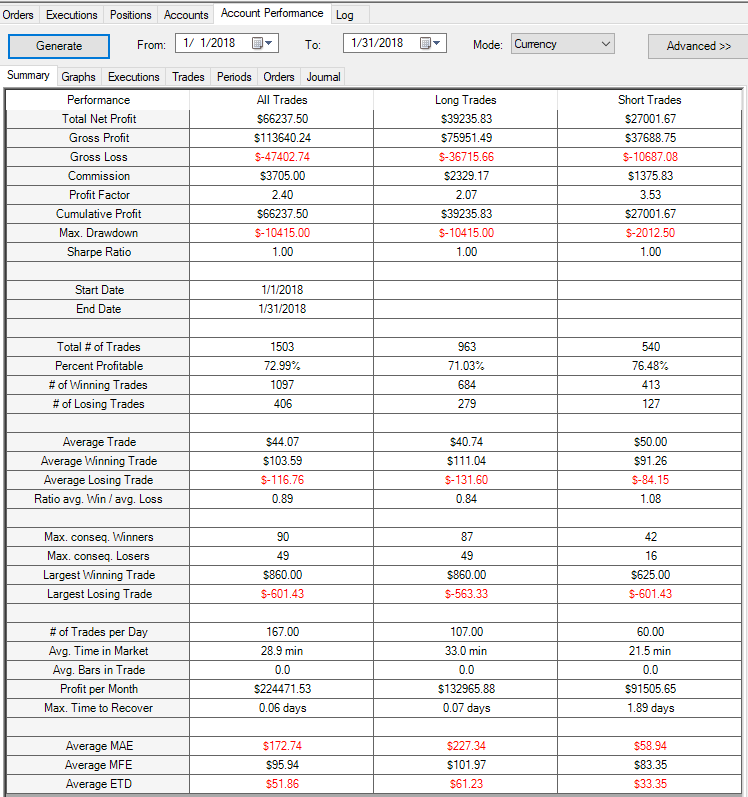Image resolution: width=748 pixels, height=797 pixels.
Task: Click Average Losing Trade value $-84.15
Action: [650, 480]
